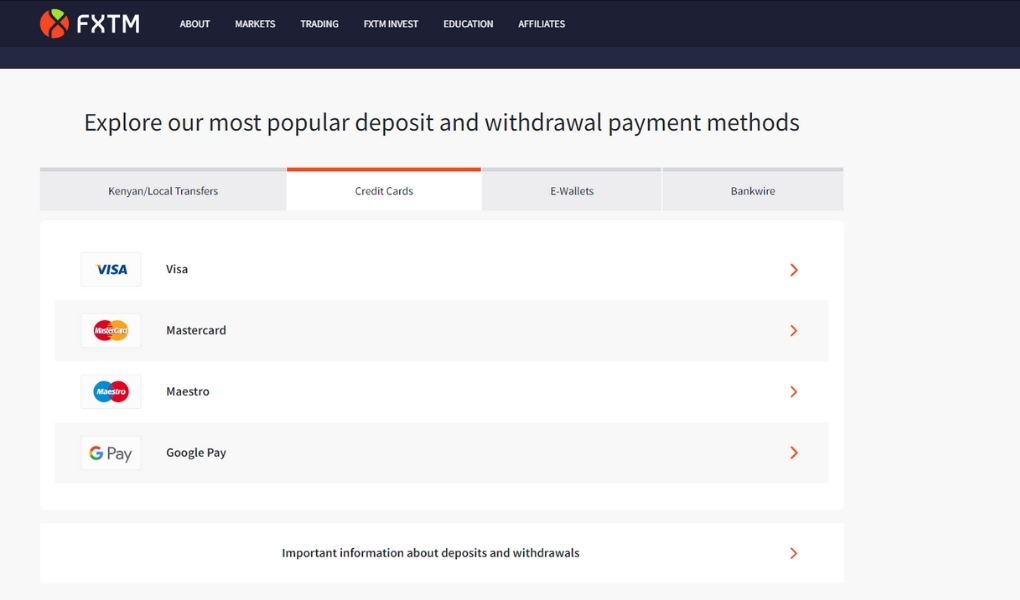Screen dimensions: 1020x600
Task: Click the Mastercard logo icon
Action: coord(111,331)
